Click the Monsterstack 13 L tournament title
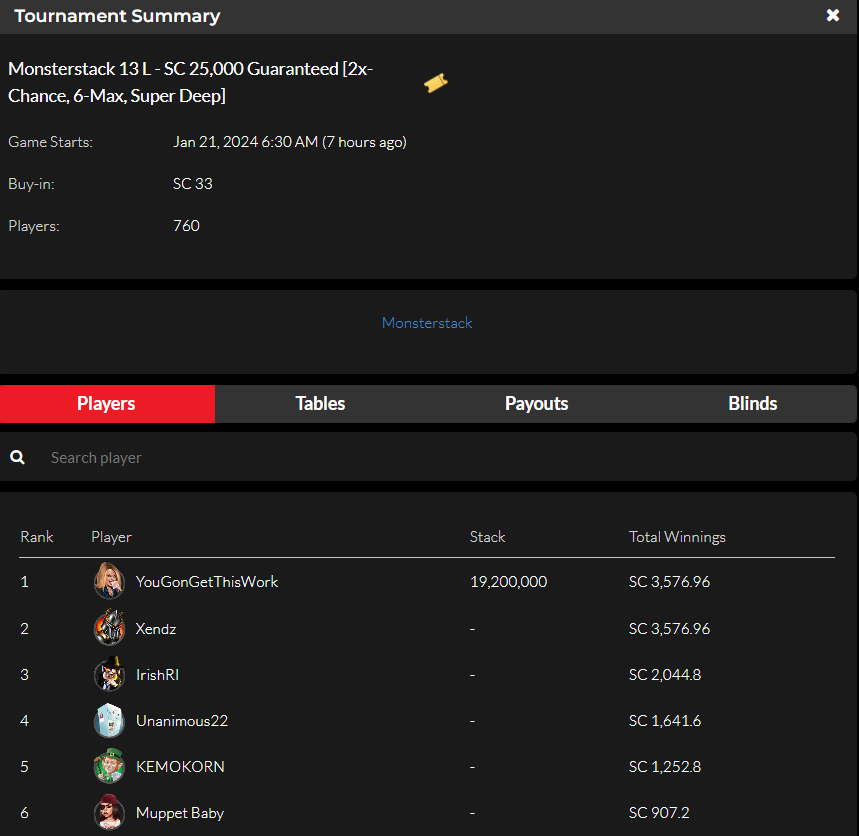The image size is (859, 836). [x=190, y=82]
